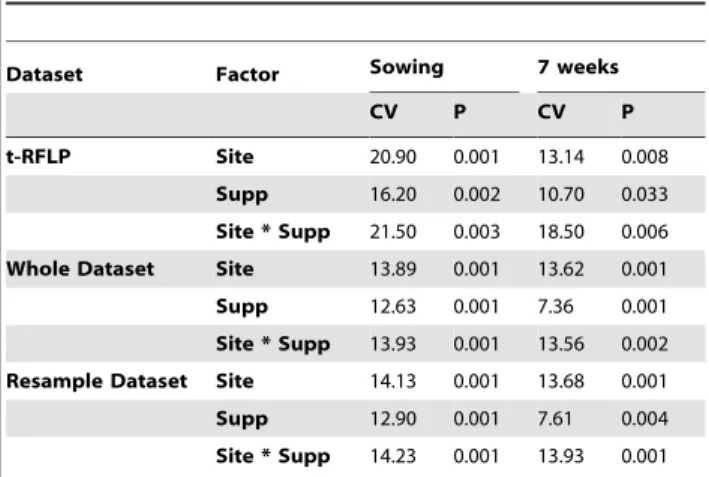Image resolution: width=709 pixels, height=477 pixels.
Task: Click the value 13.56 in table
Action: tap(561, 345)
